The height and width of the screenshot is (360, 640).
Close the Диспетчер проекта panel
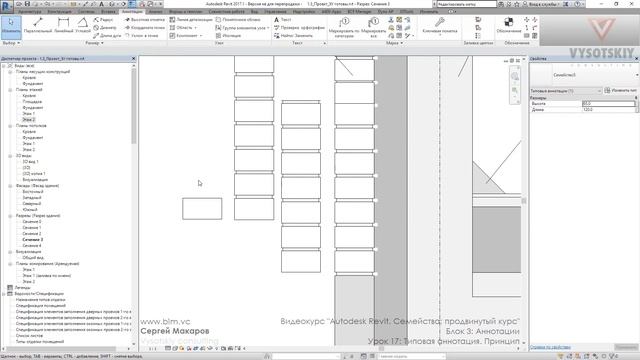133,59
